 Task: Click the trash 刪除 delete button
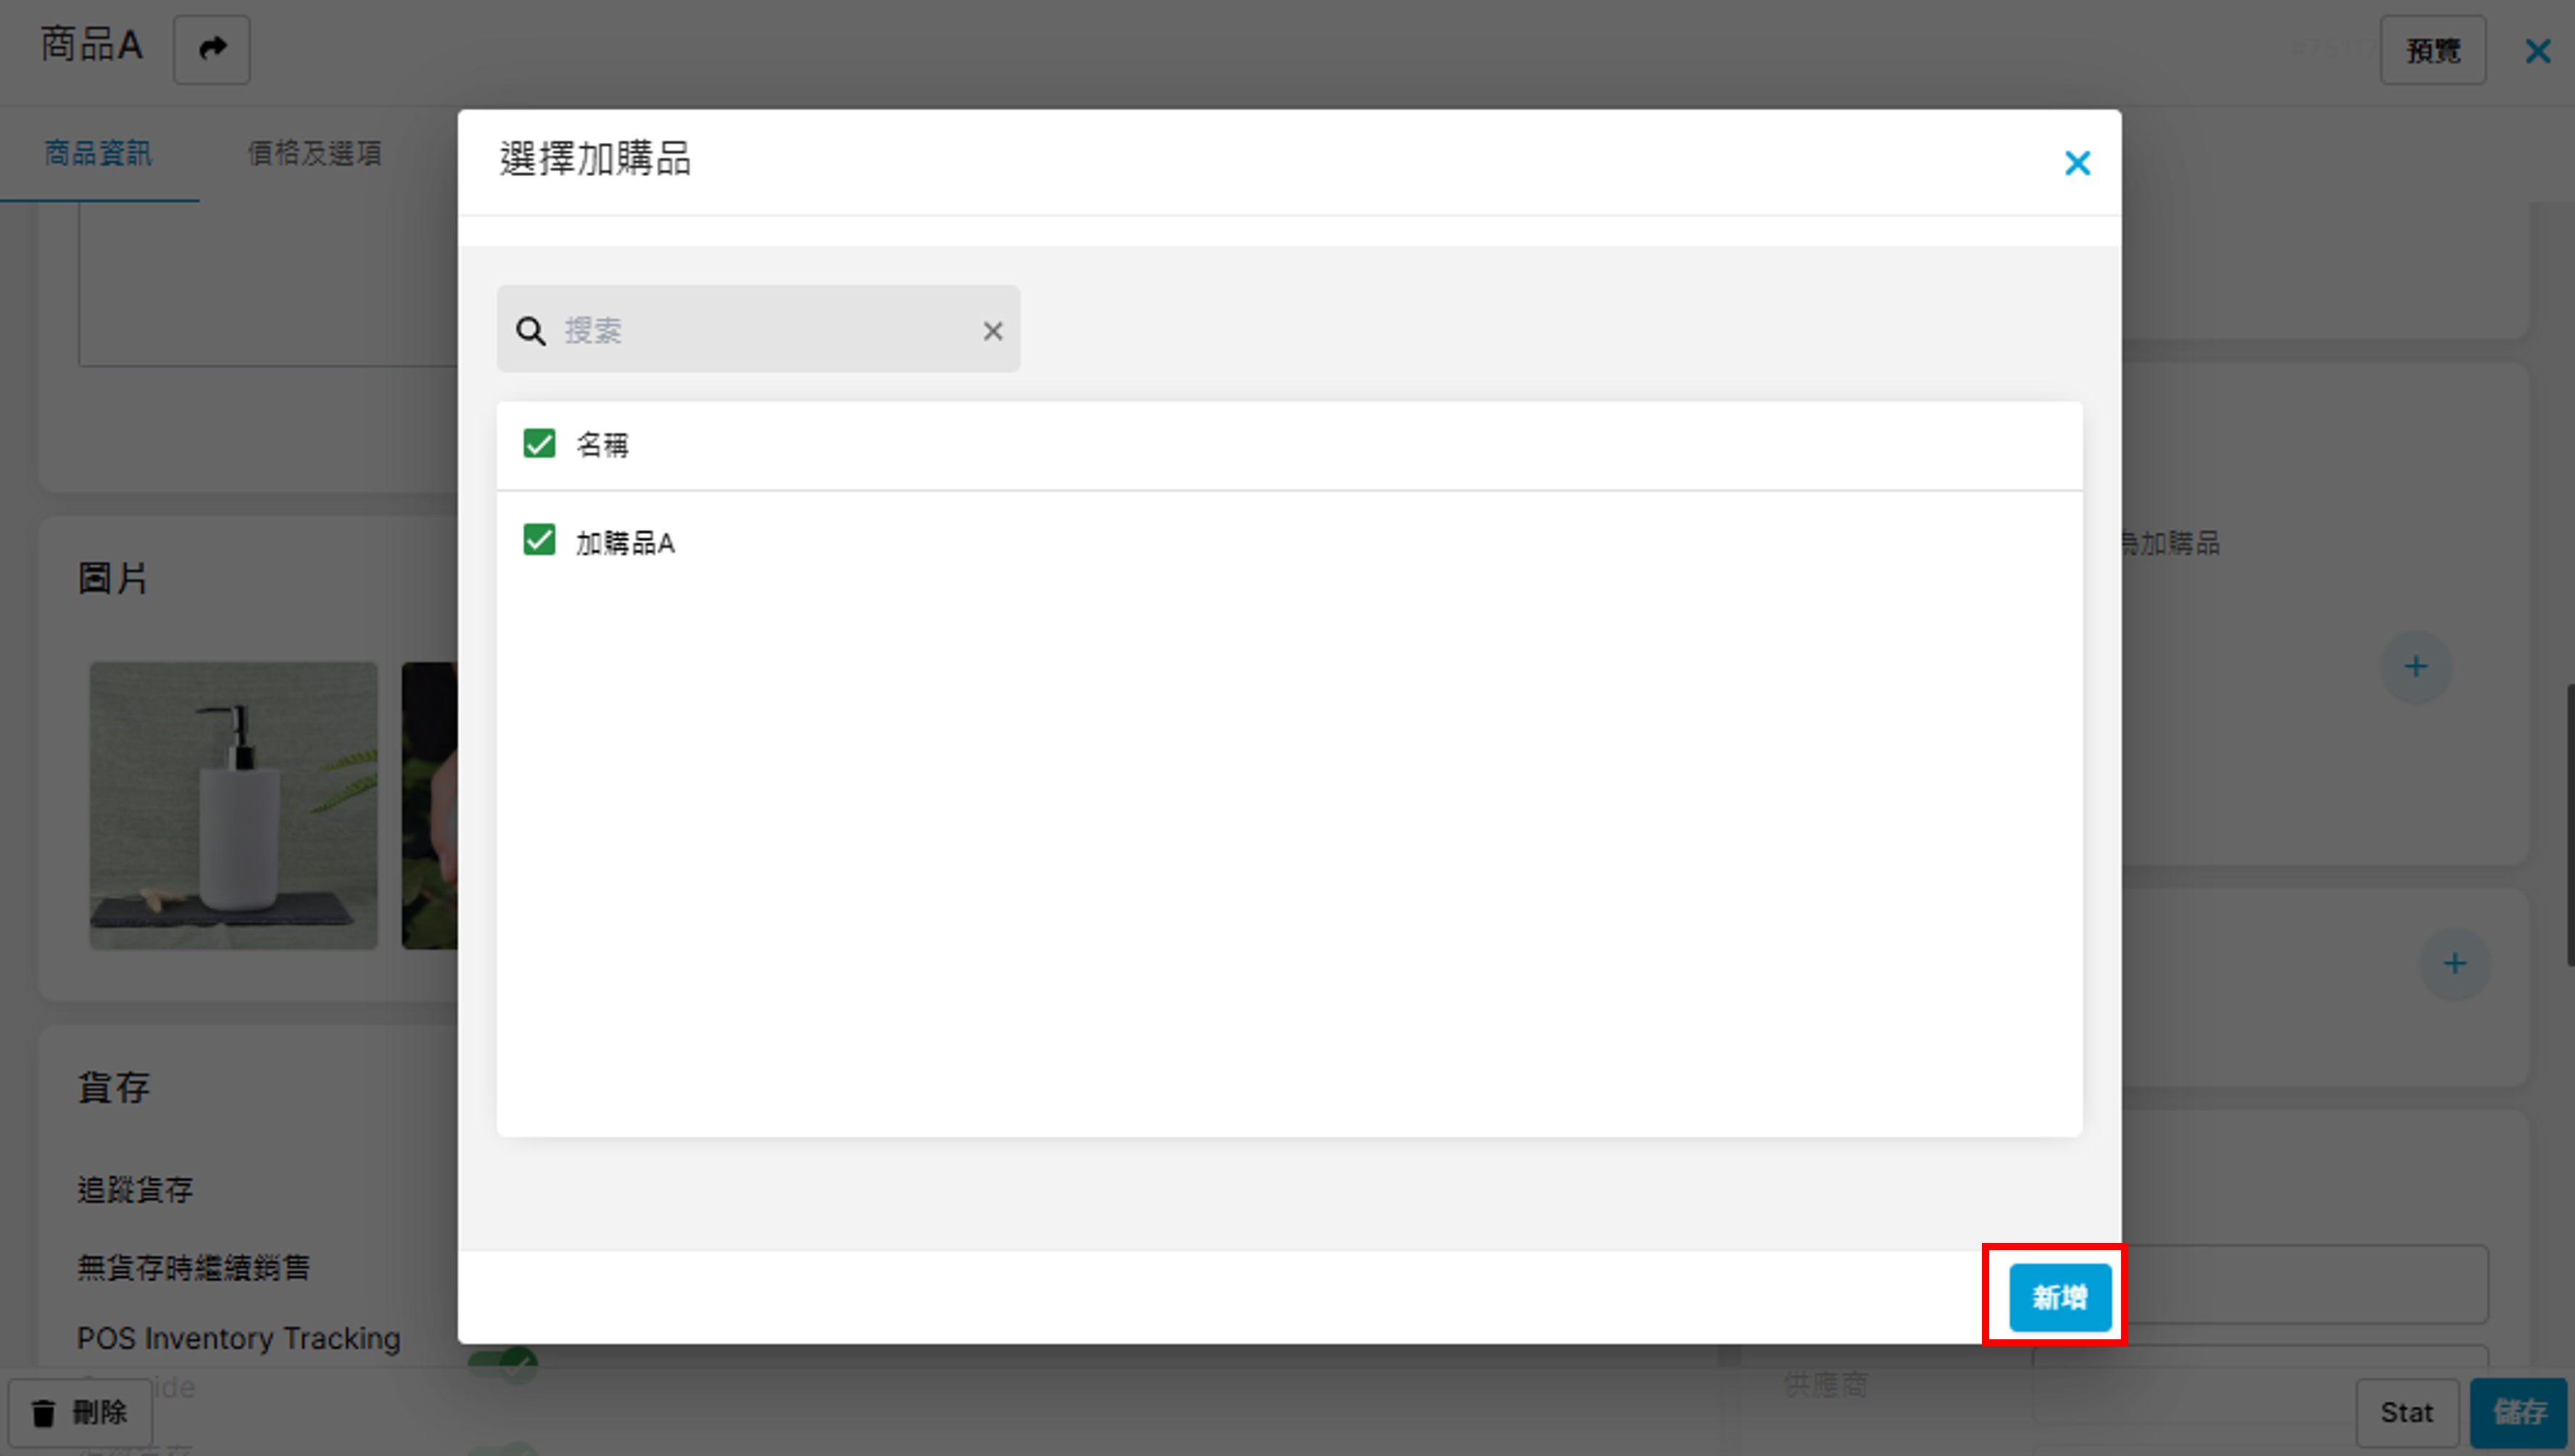pos(80,1412)
